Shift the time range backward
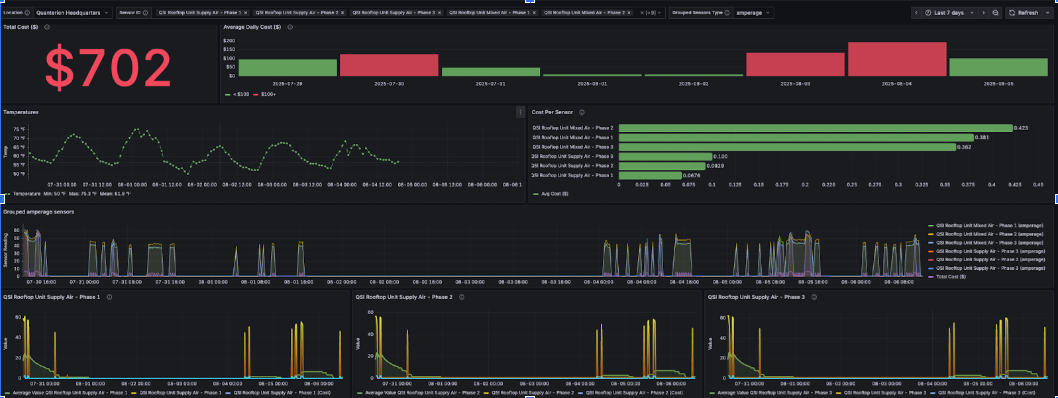Image resolution: width=1058 pixels, height=398 pixels. click(x=916, y=13)
